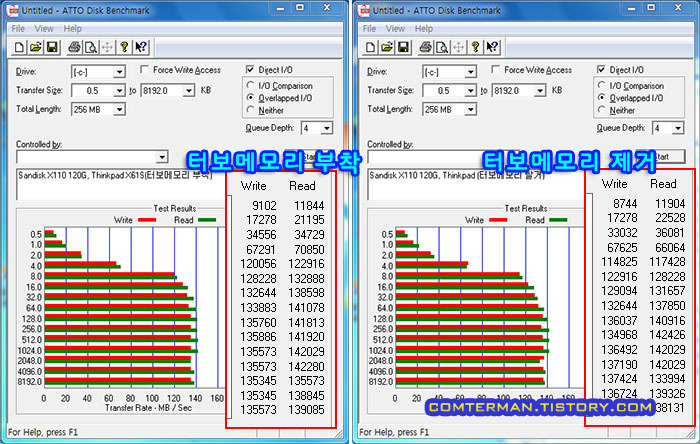The image size is (700, 444).
Task: Select Overlapped I/O radio in left window
Action: tap(250, 97)
